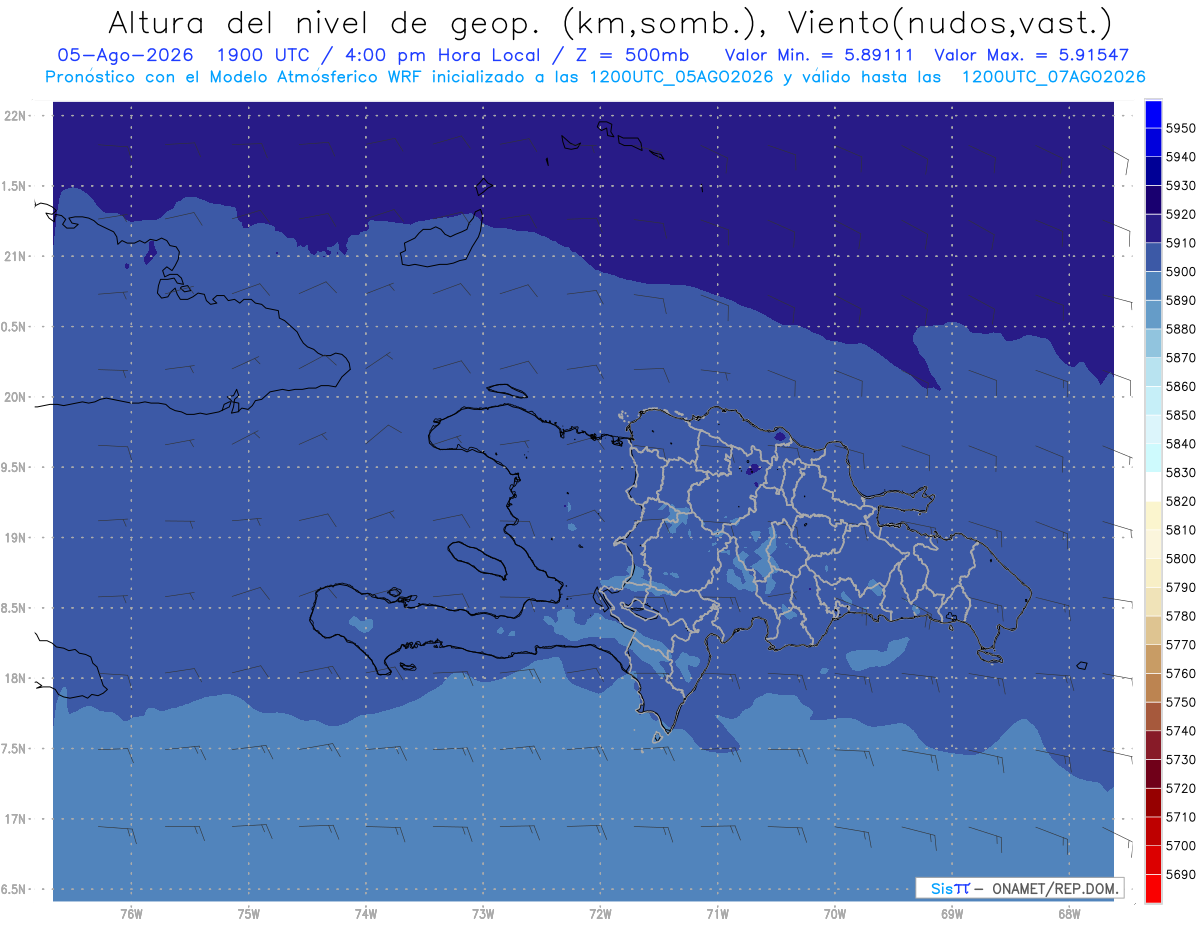Click the 5780 legend value
Viewport: 1200px width, 927px height.
(x=1181, y=616)
